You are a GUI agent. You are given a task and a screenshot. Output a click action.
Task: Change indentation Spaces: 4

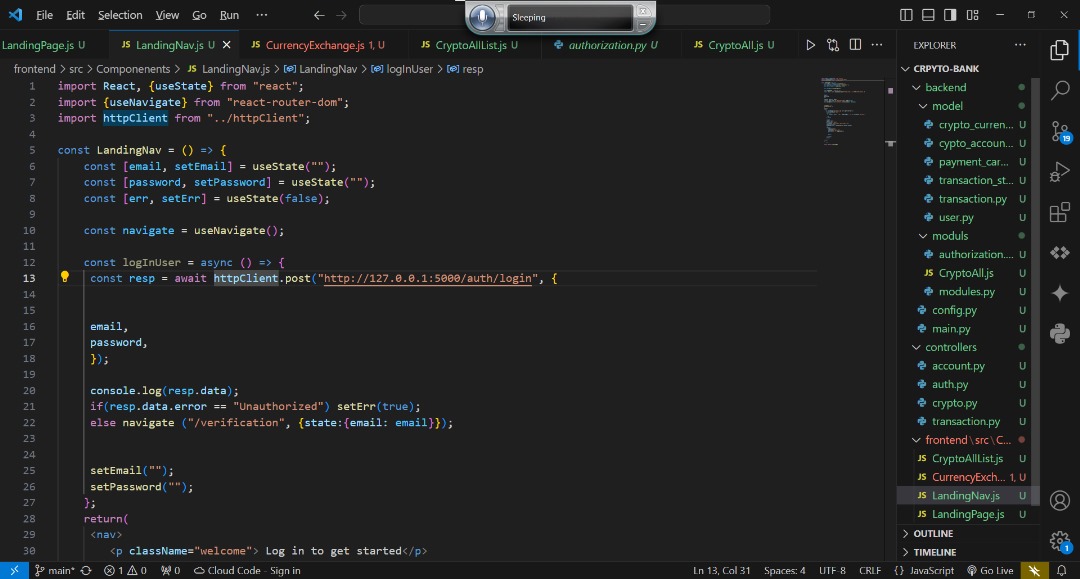pos(785,570)
